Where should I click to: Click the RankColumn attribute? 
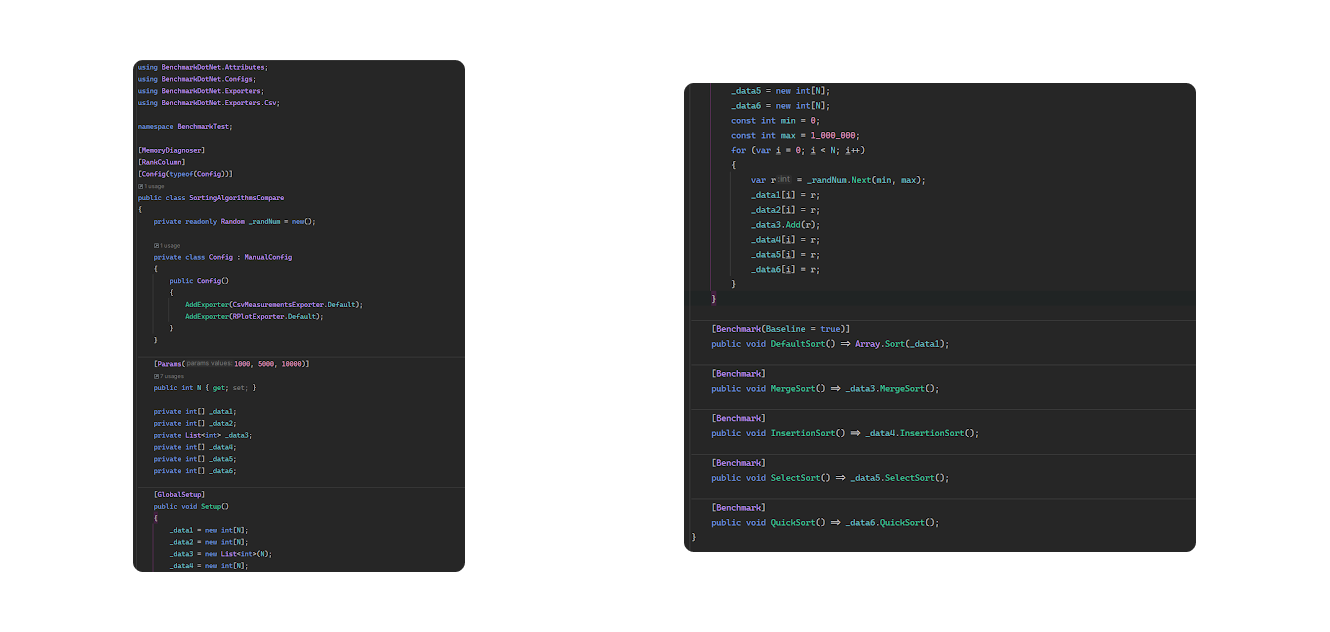coord(161,162)
